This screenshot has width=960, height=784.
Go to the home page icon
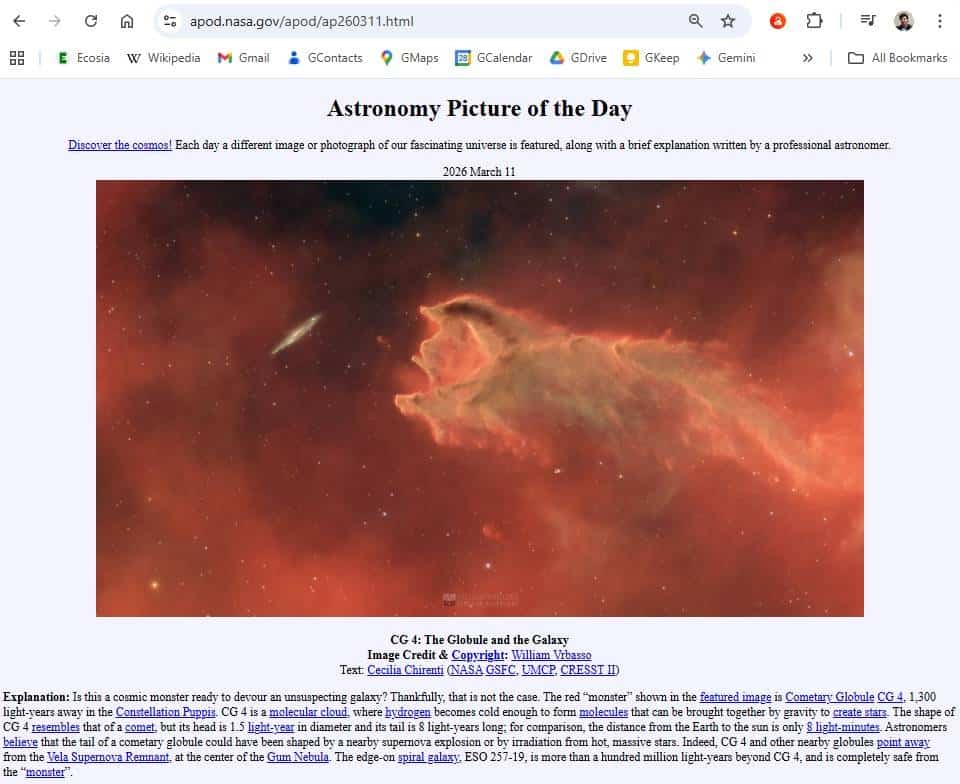click(127, 21)
